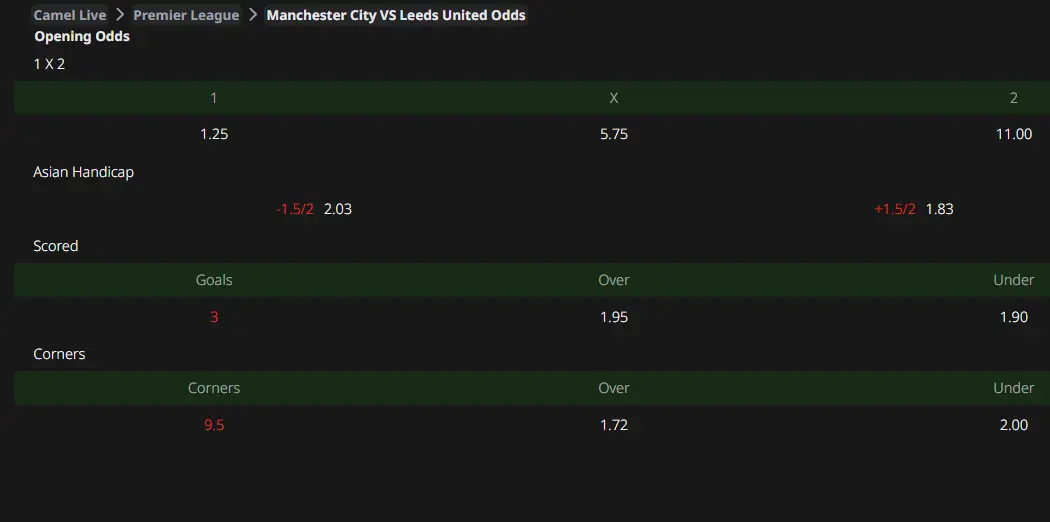Go to the Premier League breadcrumb
1050x522 pixels.
pyautogui.click(x=186, y=15)
